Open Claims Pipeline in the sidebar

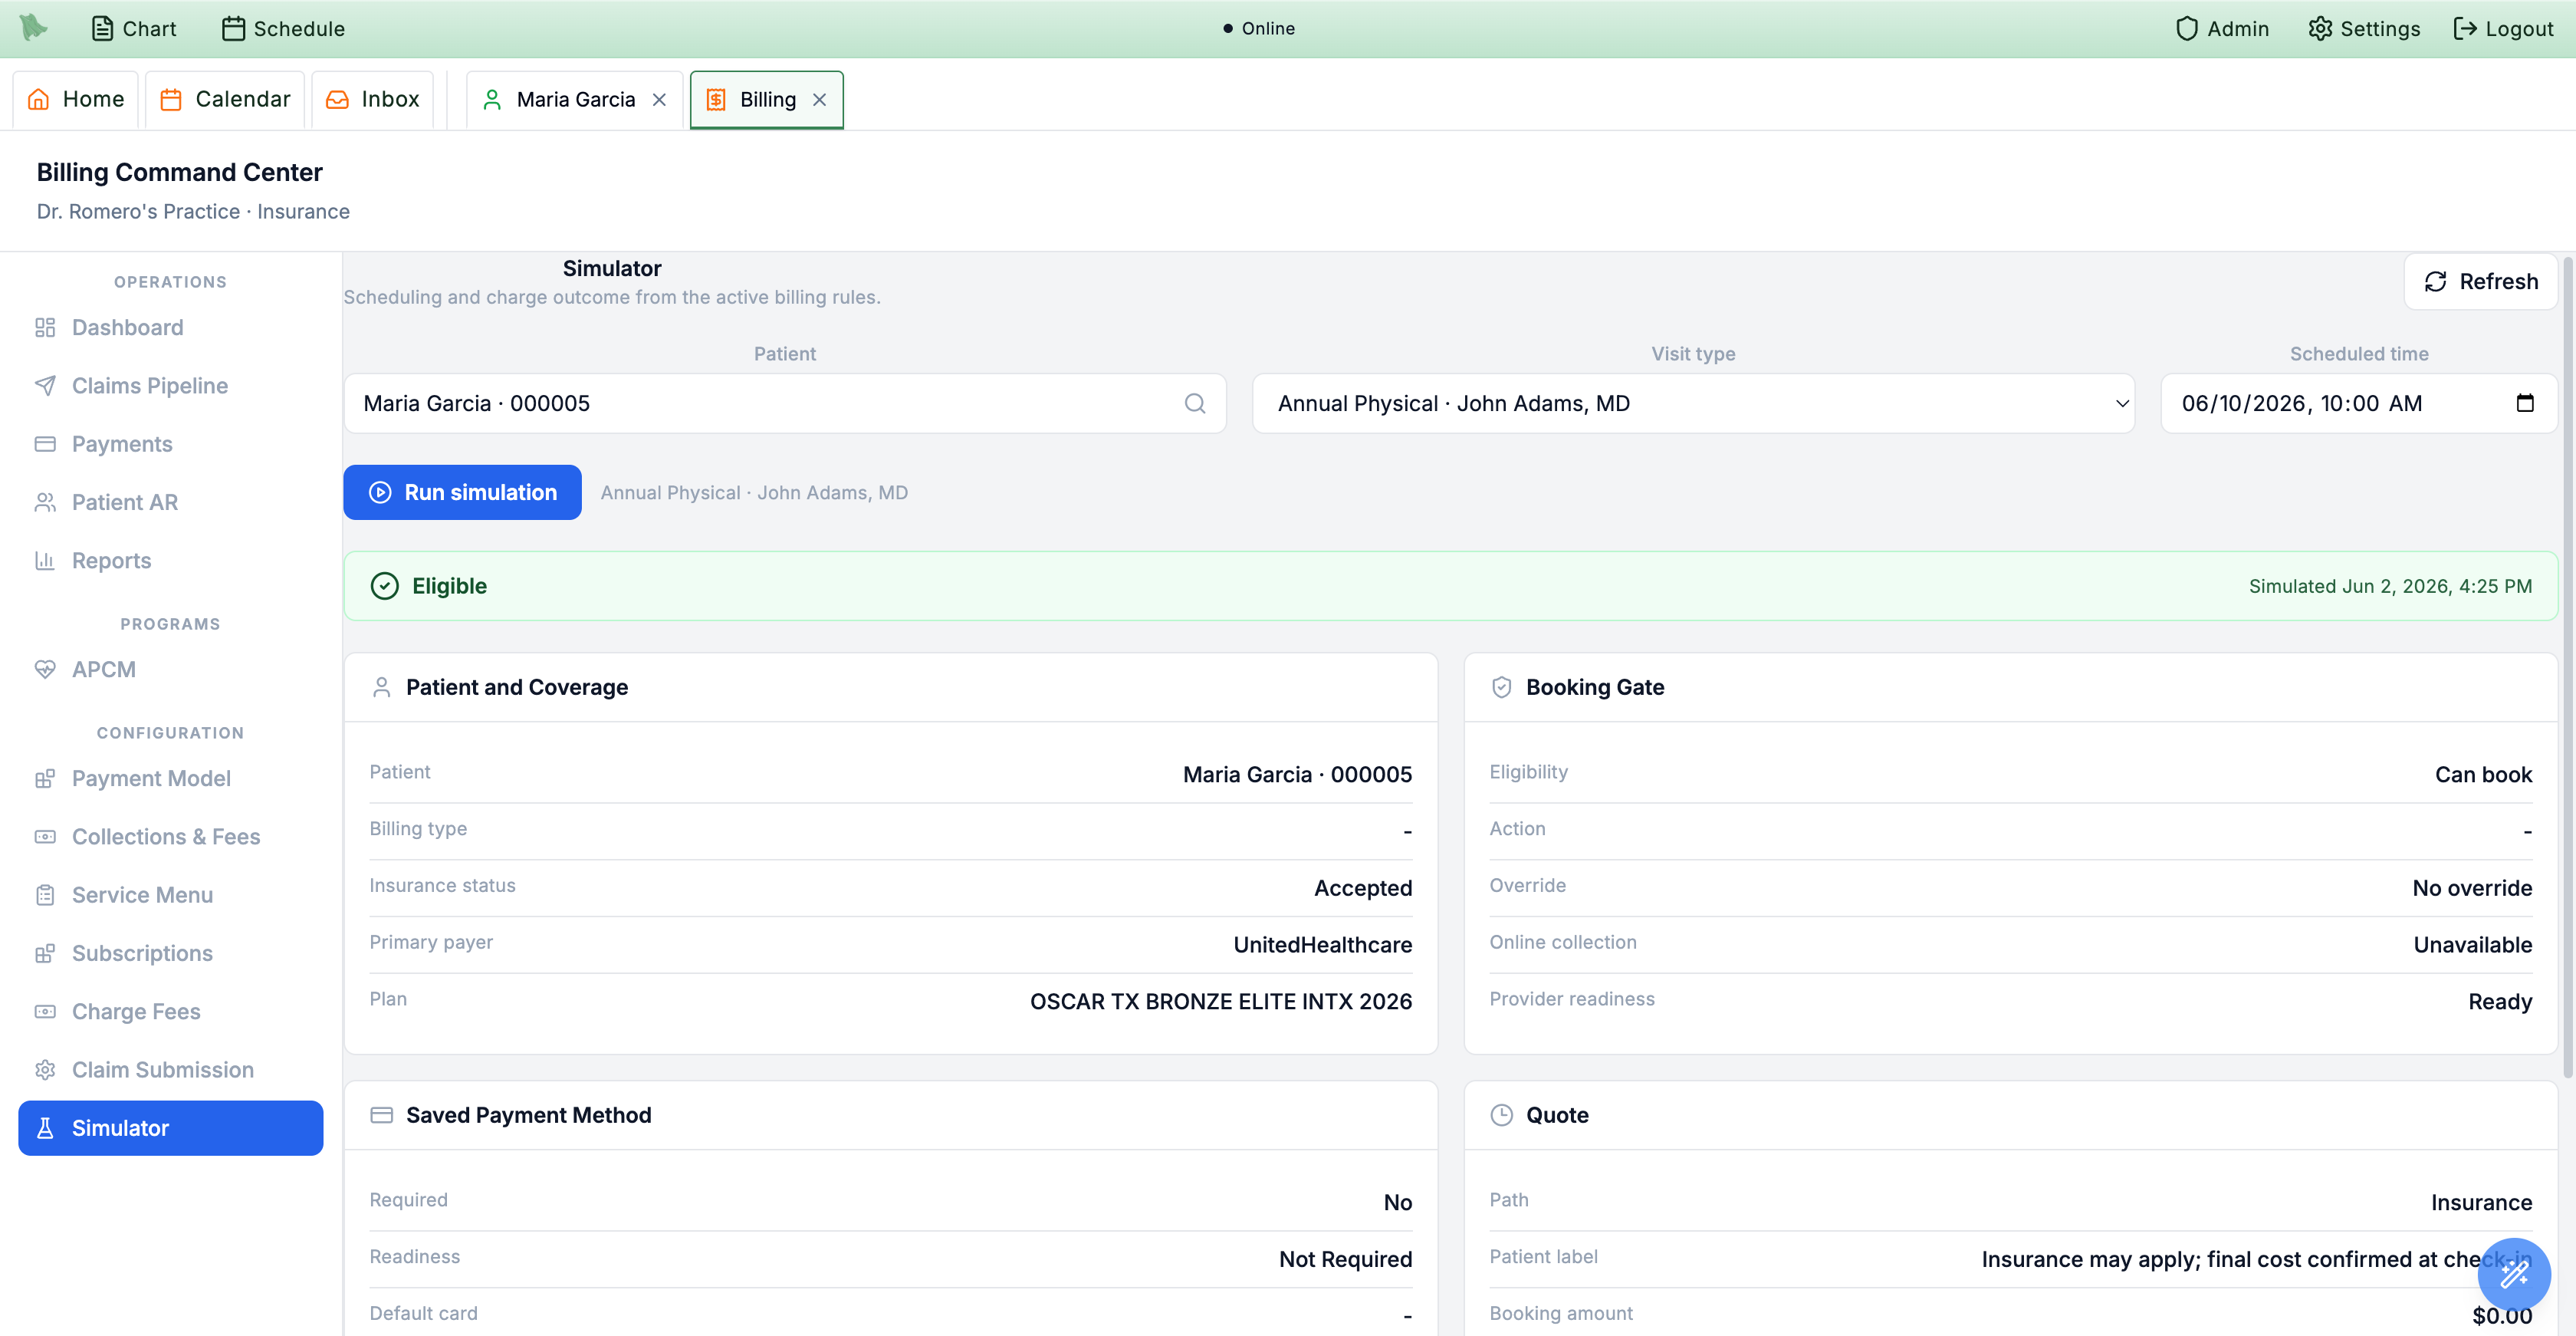pos(171,385)
